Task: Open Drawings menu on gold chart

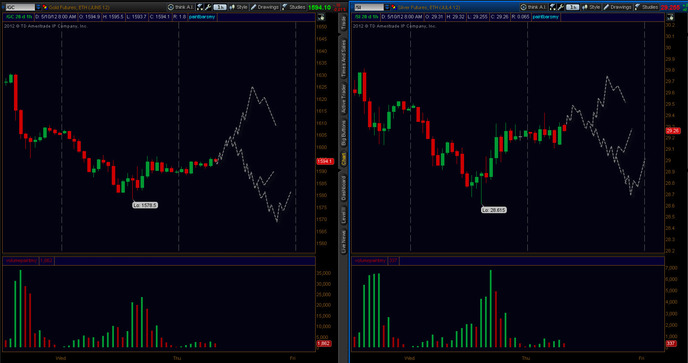Action: 265,7
